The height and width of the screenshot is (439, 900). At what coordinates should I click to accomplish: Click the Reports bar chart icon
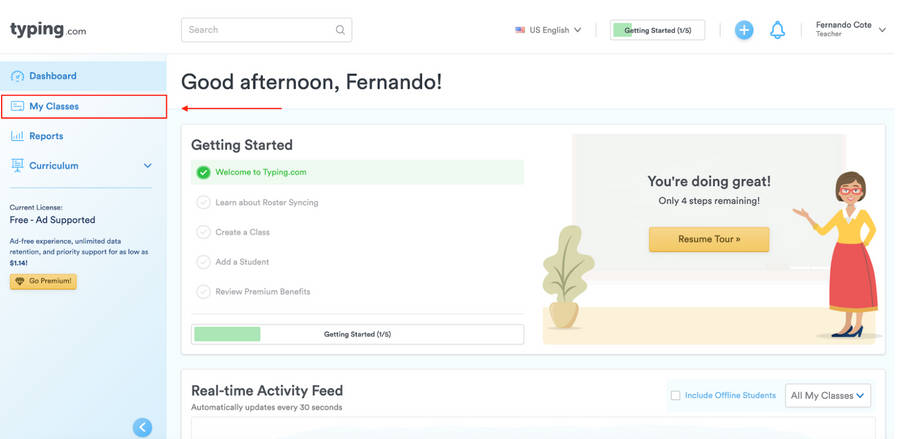[17, 136]
